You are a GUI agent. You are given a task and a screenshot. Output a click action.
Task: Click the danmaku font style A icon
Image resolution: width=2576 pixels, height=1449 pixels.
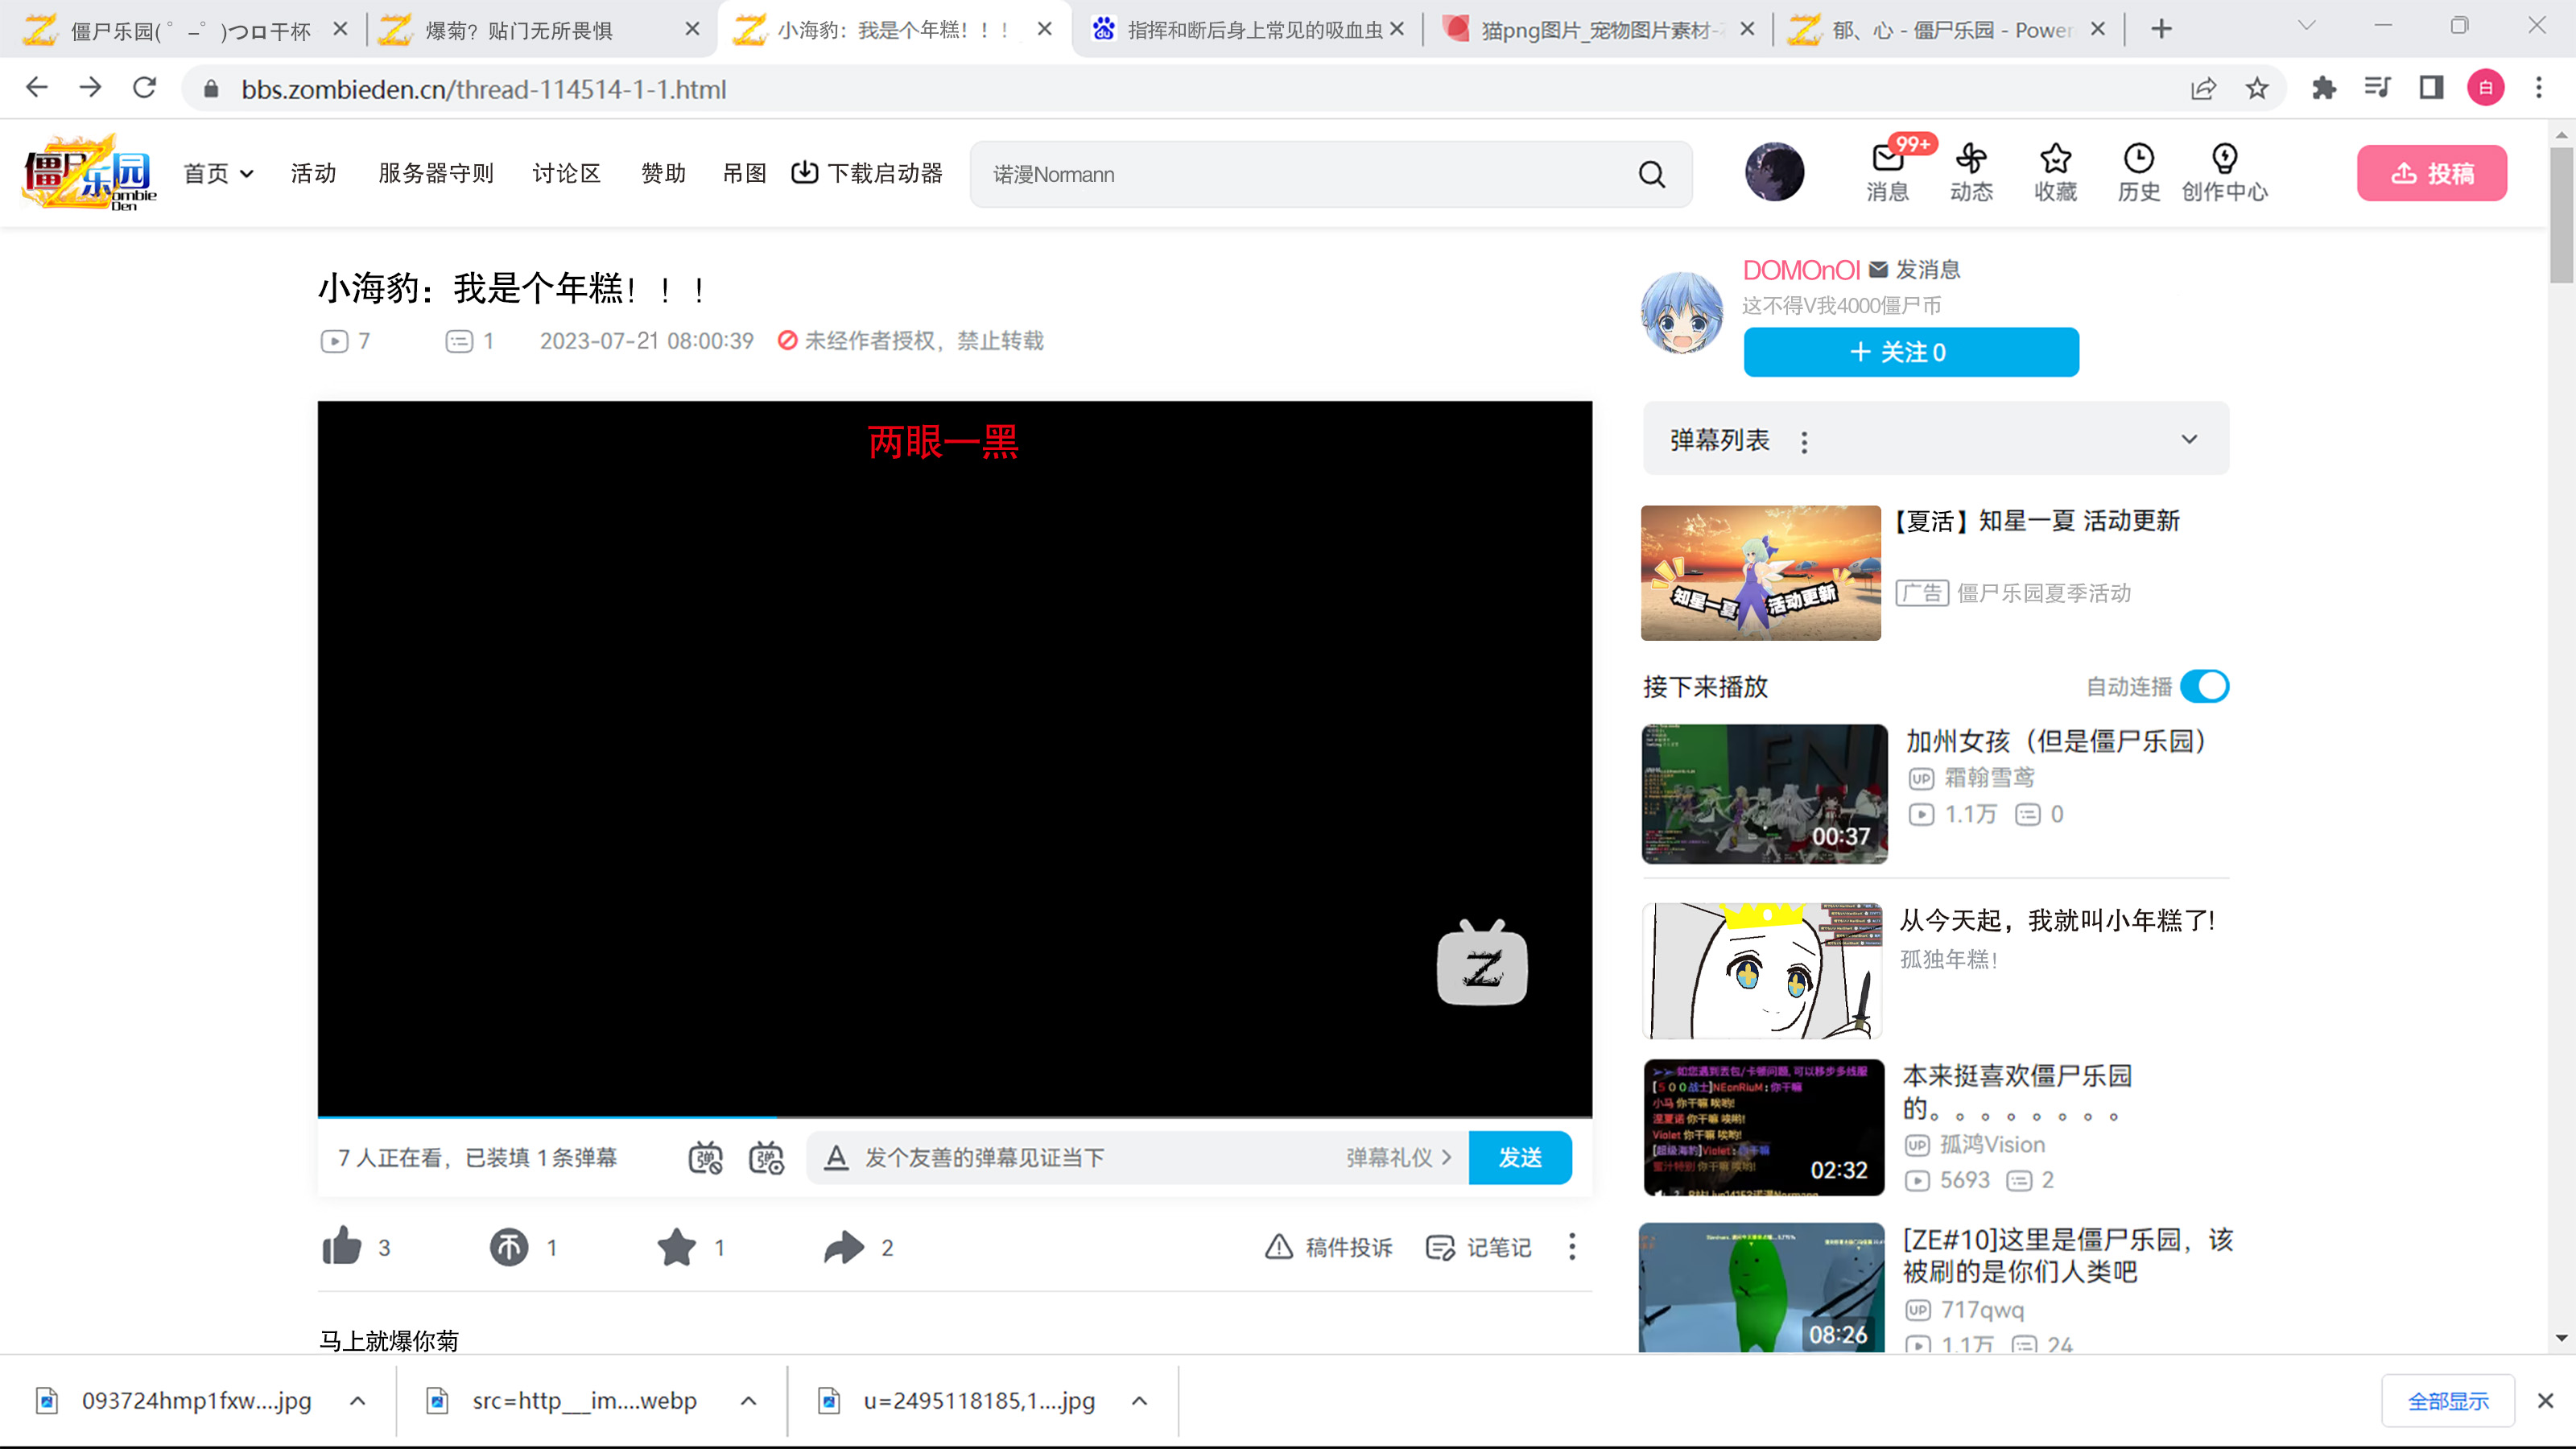836,1157
